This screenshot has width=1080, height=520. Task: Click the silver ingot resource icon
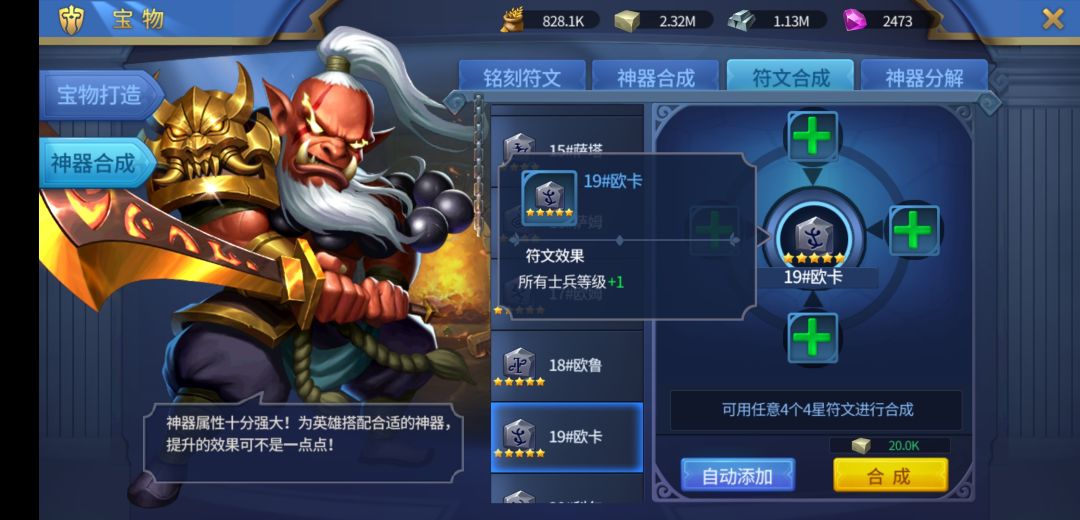pyautogui.click(x=741, y=21)
